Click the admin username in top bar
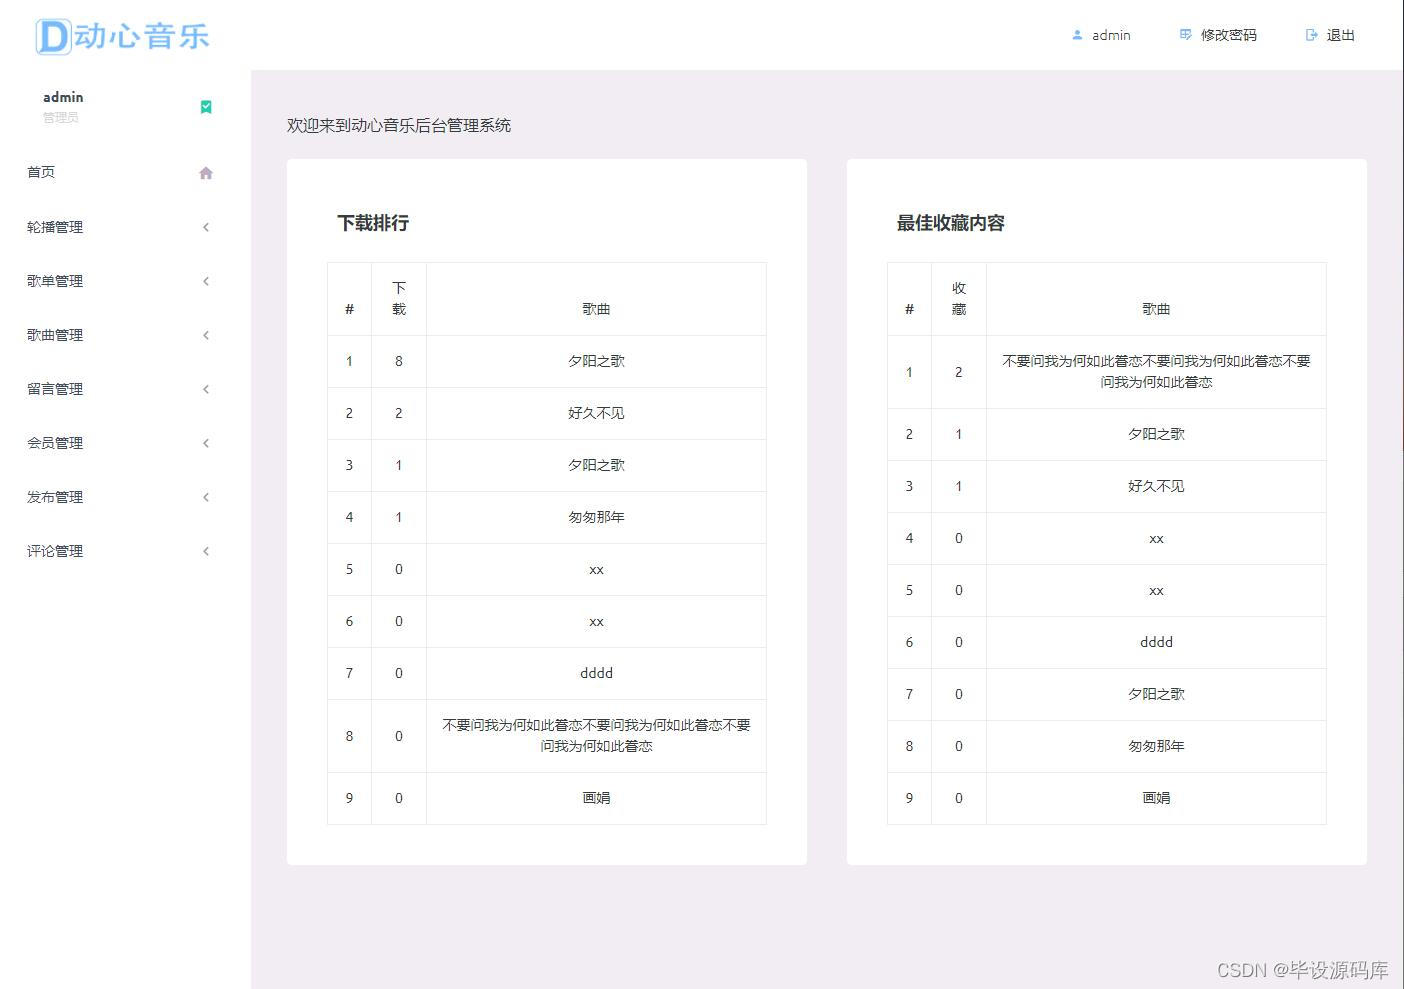 click(x=1111, y=35)
